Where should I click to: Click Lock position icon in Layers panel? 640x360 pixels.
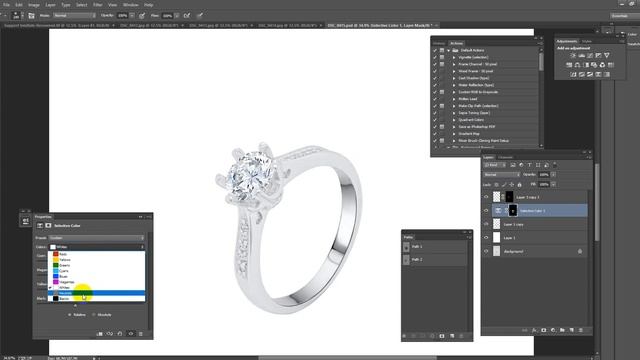(x=512, y=185)
